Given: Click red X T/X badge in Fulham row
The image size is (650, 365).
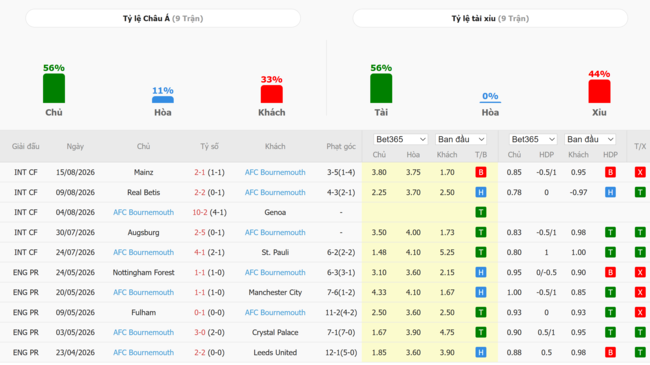Looking at the screenshot, I should click(640, 312).
